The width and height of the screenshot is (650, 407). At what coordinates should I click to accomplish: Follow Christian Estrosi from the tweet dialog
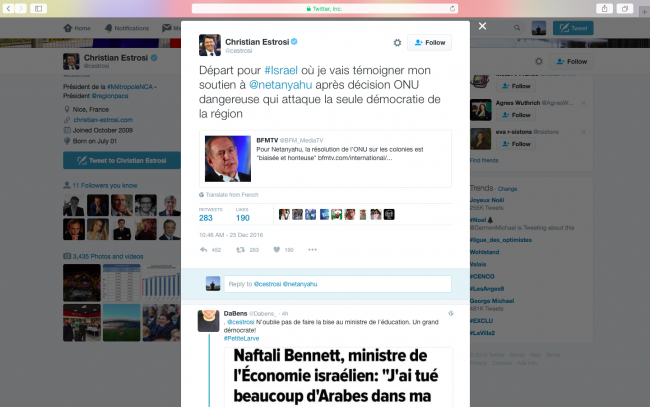pyautogui.click(x=429, y=43)
